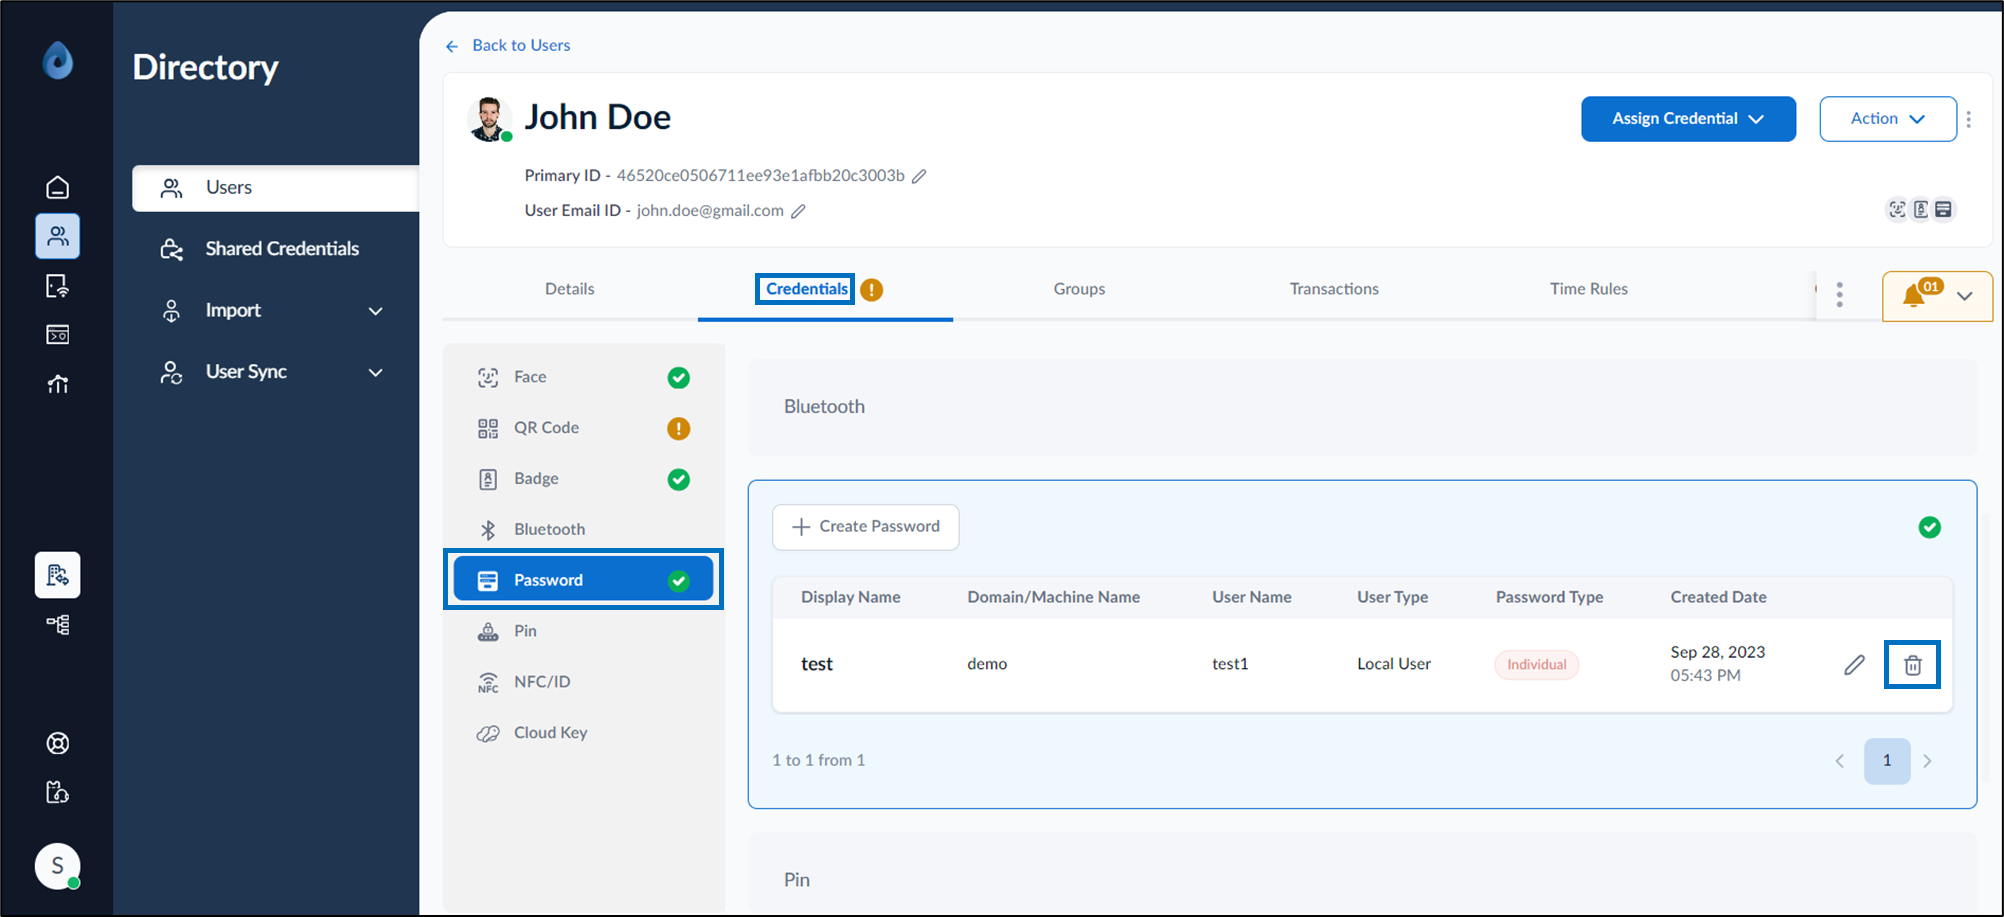Image resolution: width=2004 pixels, height=917 pixels.
Task: Click Back to Users link
Action: click(x=508, y=46)
